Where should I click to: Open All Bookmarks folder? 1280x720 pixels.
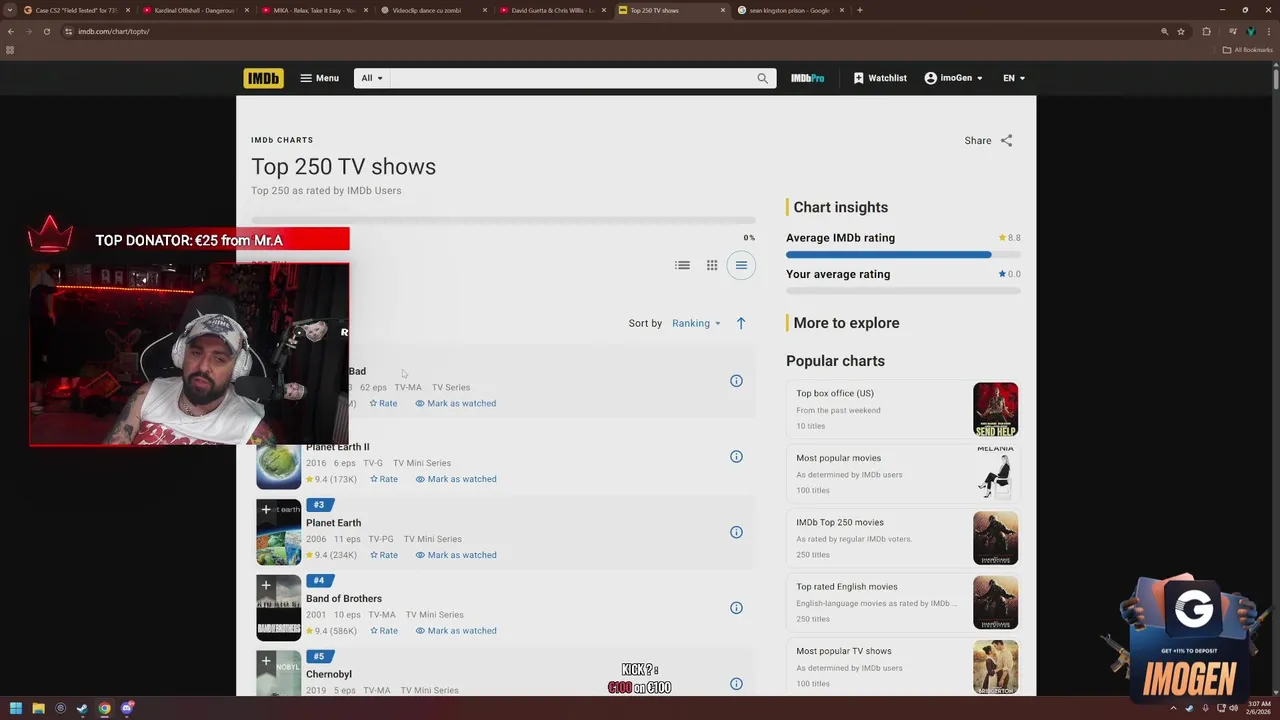(1248, 50)
